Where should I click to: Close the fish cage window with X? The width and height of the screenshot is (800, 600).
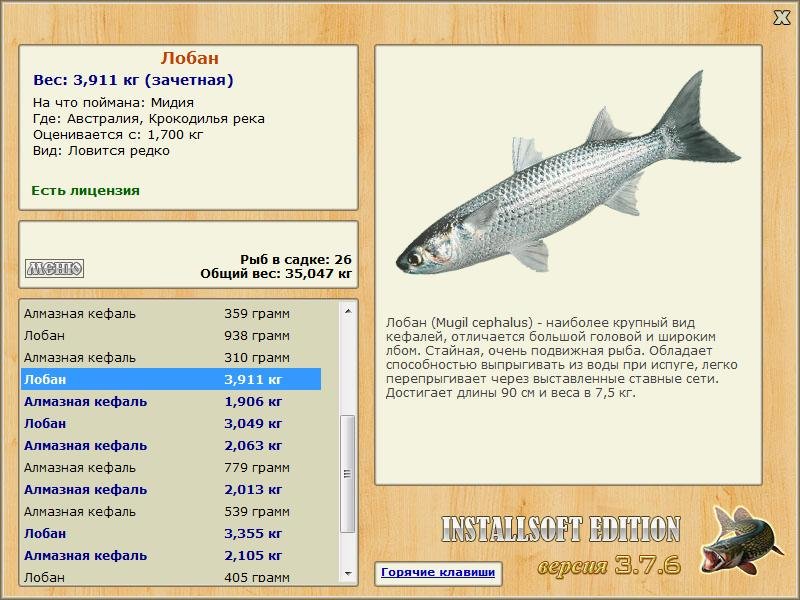click(781, 18)
